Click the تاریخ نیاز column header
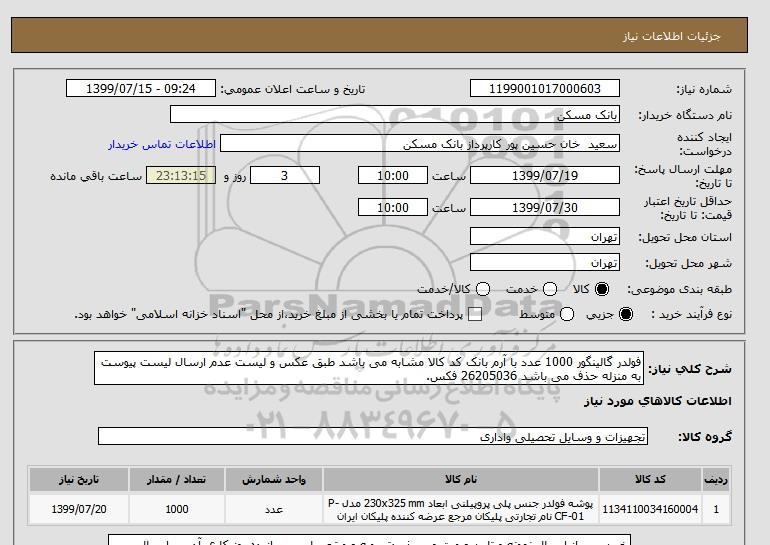 tap(79, 480)
